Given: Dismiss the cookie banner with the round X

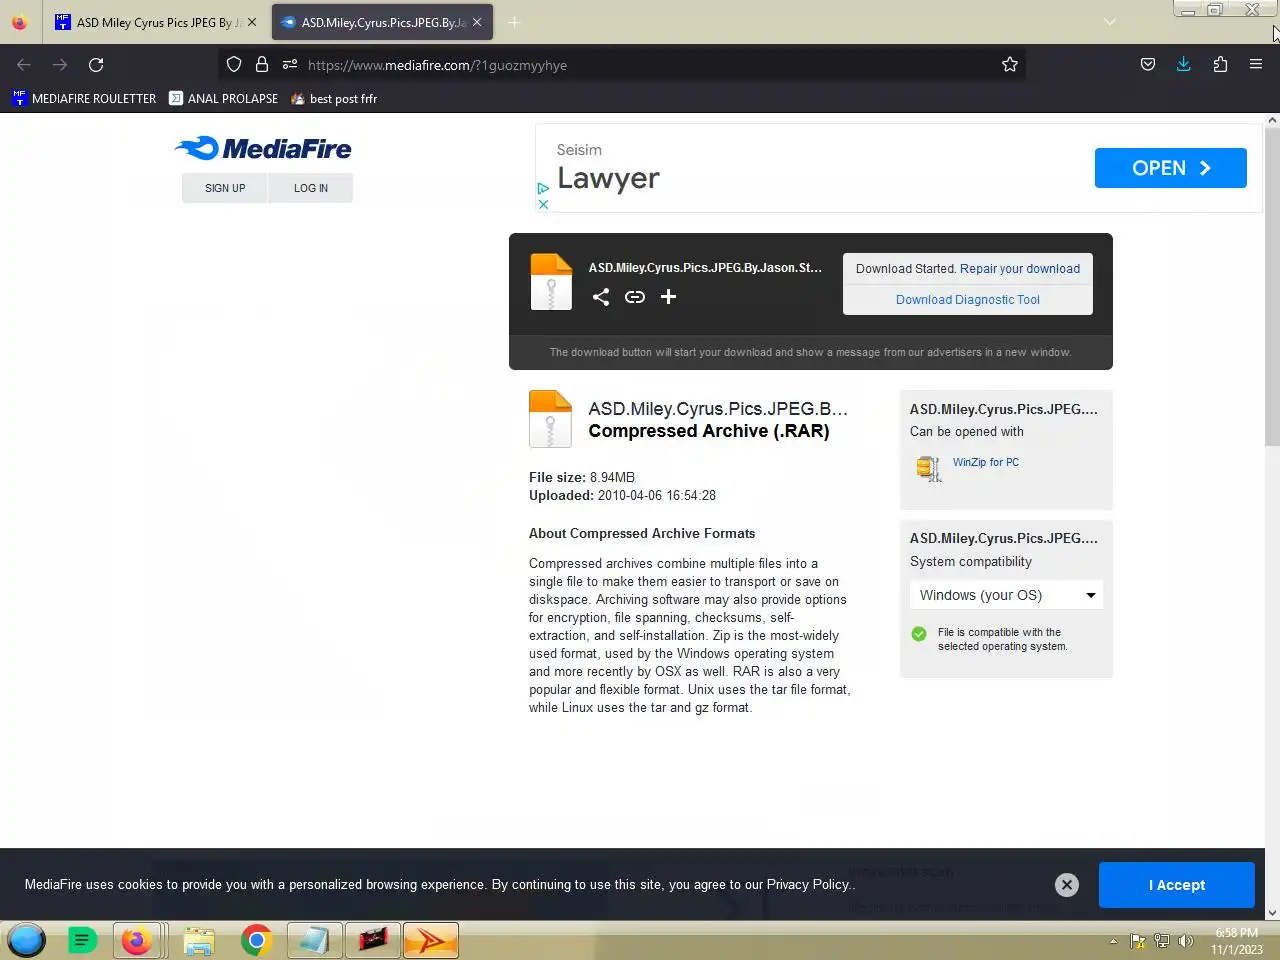Looking at the screenshot, I should [1067, 885].
